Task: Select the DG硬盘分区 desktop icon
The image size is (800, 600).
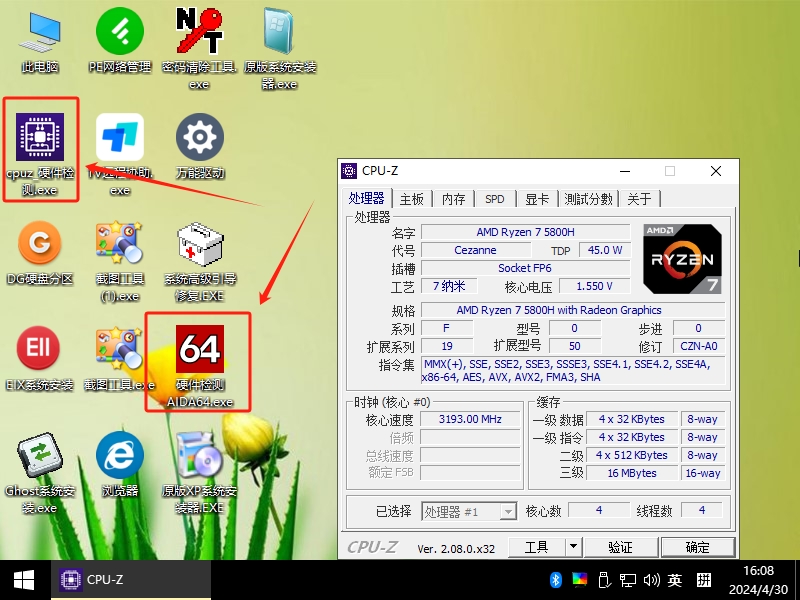Action: [40, 253]
